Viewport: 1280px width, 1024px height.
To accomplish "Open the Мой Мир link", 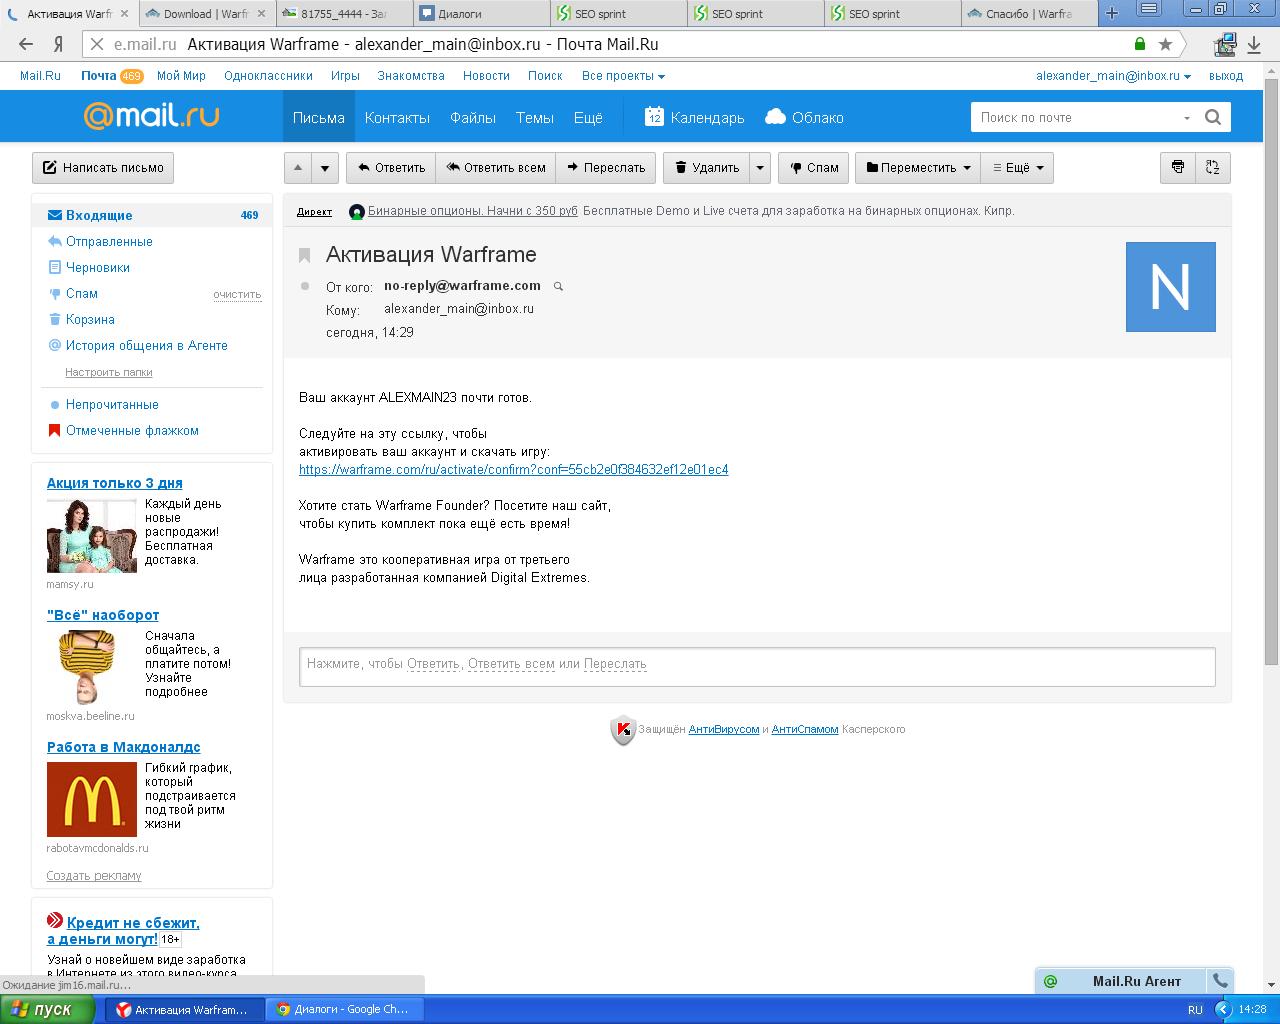I will point(181,76).
